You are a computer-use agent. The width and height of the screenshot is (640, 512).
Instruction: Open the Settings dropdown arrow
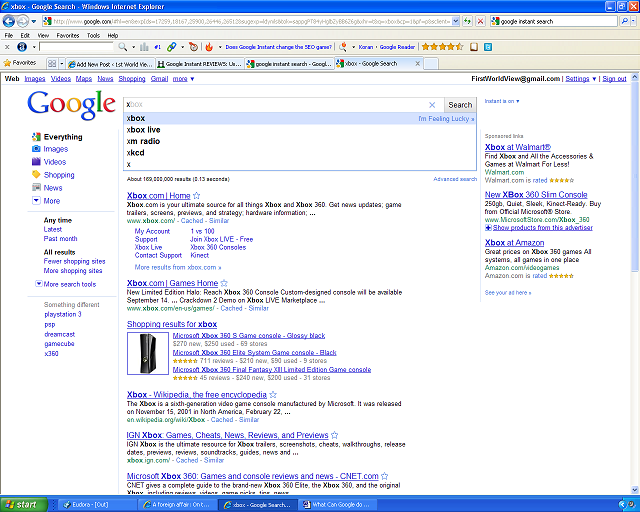point(594,79)
